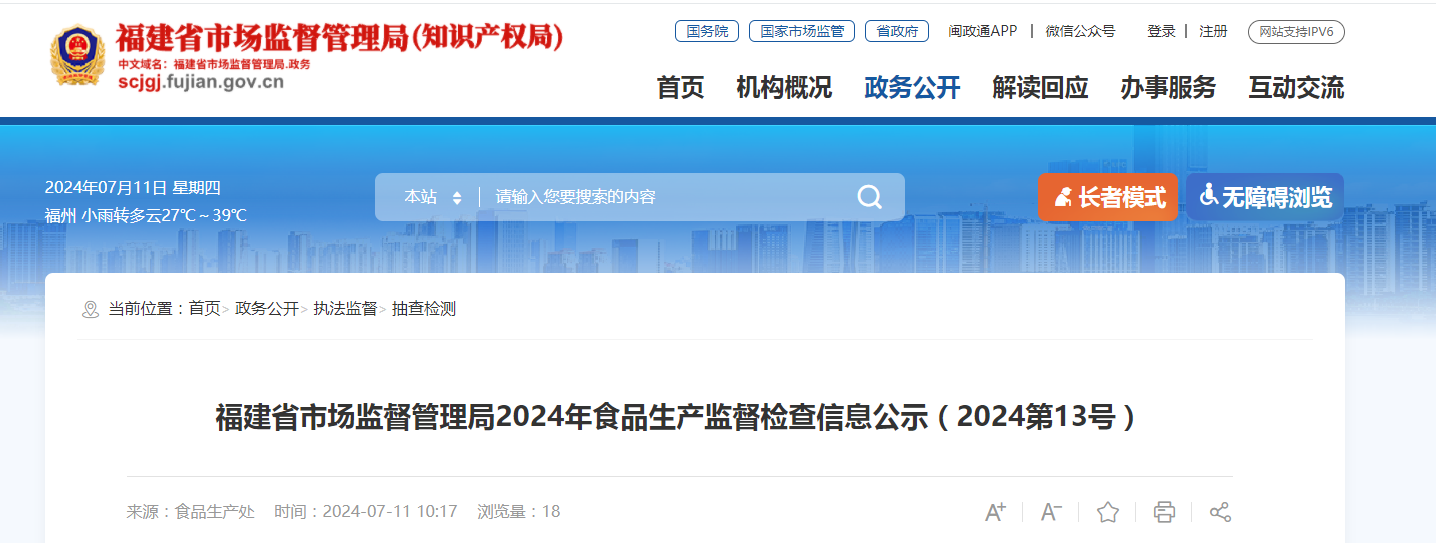Open the share icon options
The image size is (1436, 543).
(1220, 512)
